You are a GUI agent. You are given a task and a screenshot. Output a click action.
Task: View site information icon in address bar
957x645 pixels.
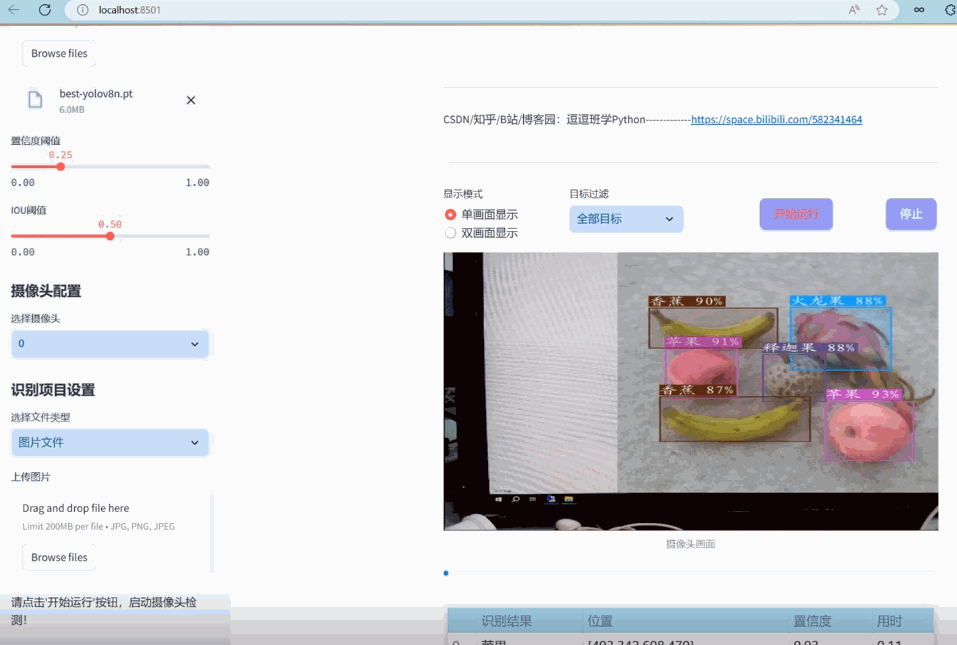(83, 10)
